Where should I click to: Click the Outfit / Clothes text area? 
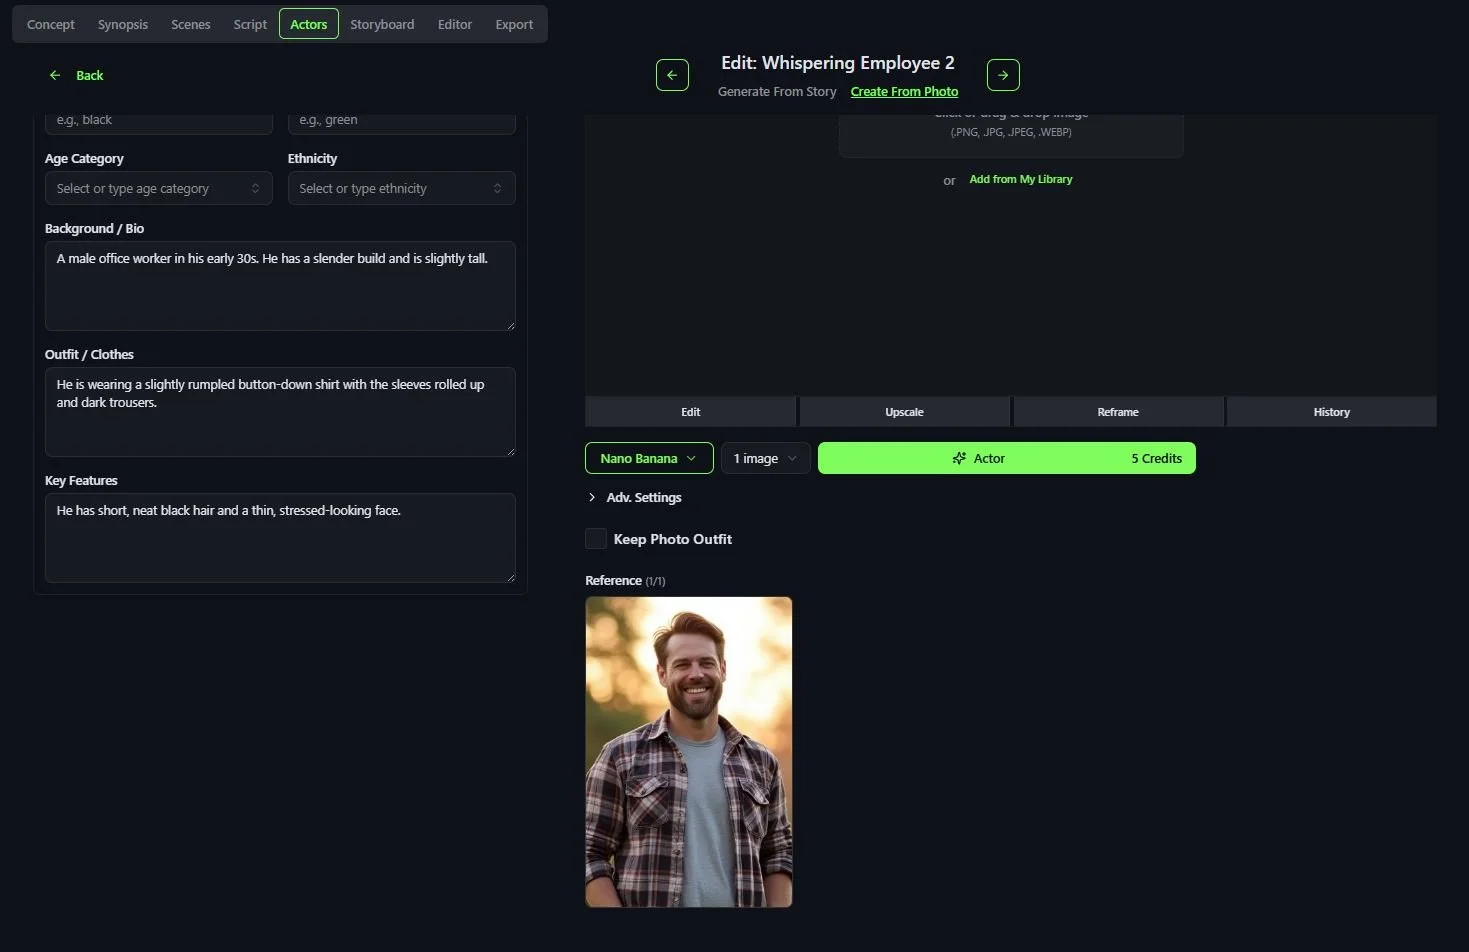pyautogui.click(x=280, y=412)
